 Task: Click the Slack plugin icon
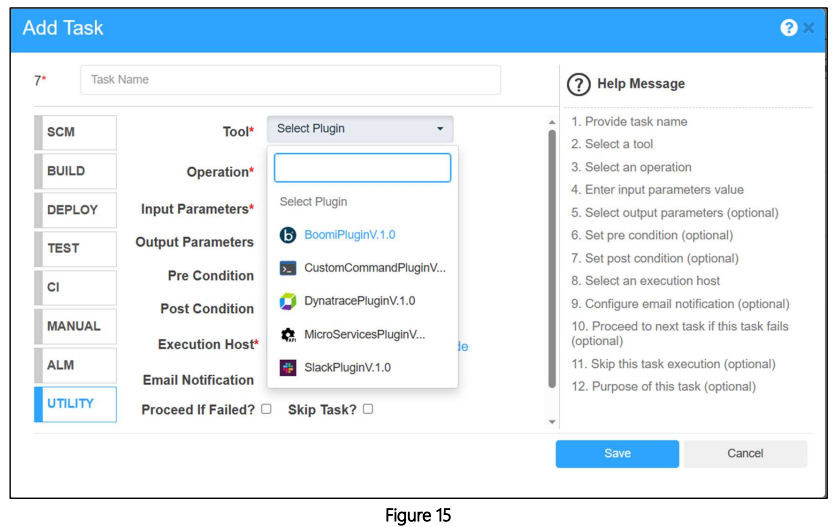point(288,368)
